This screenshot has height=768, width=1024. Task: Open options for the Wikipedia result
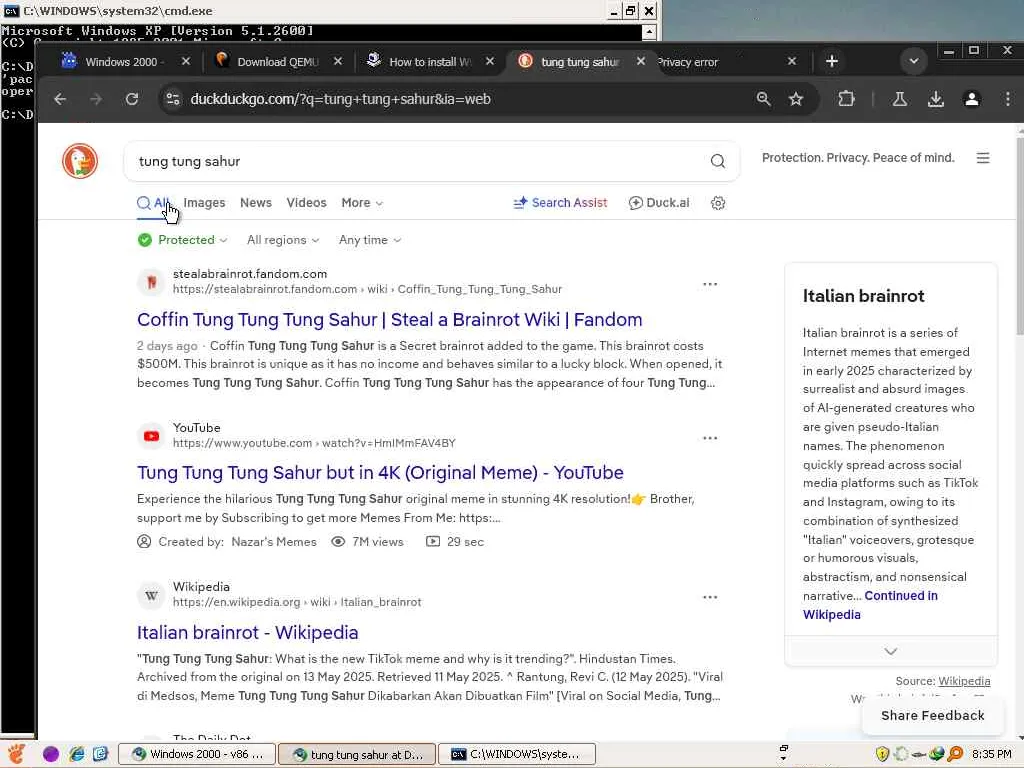coord(710,597)
